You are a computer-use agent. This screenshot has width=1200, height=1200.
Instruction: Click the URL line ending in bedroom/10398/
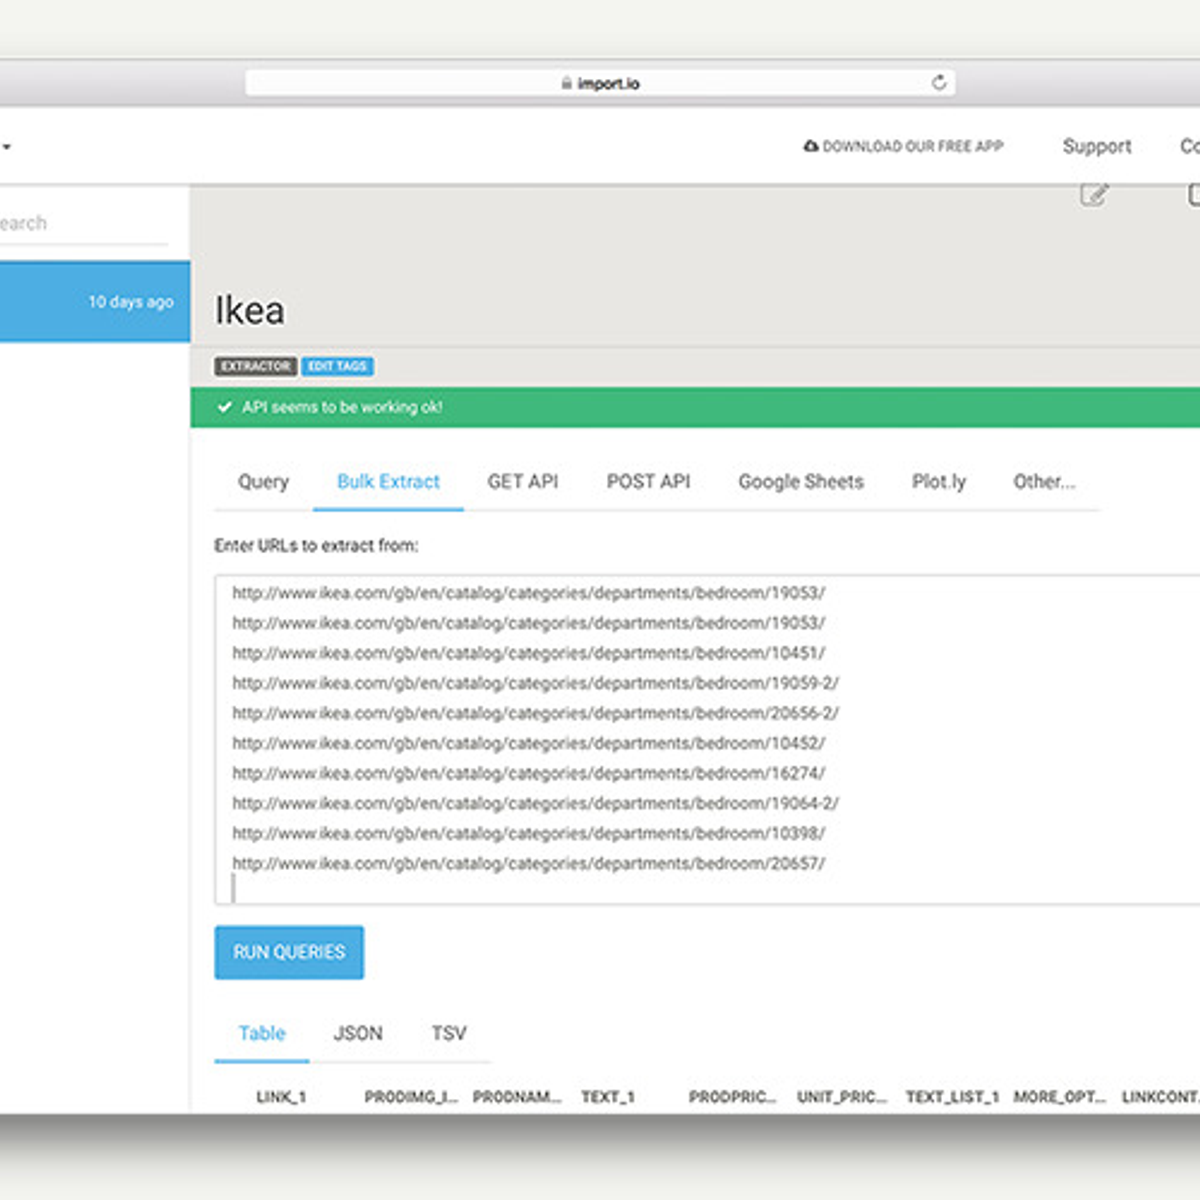coord(529,833)
